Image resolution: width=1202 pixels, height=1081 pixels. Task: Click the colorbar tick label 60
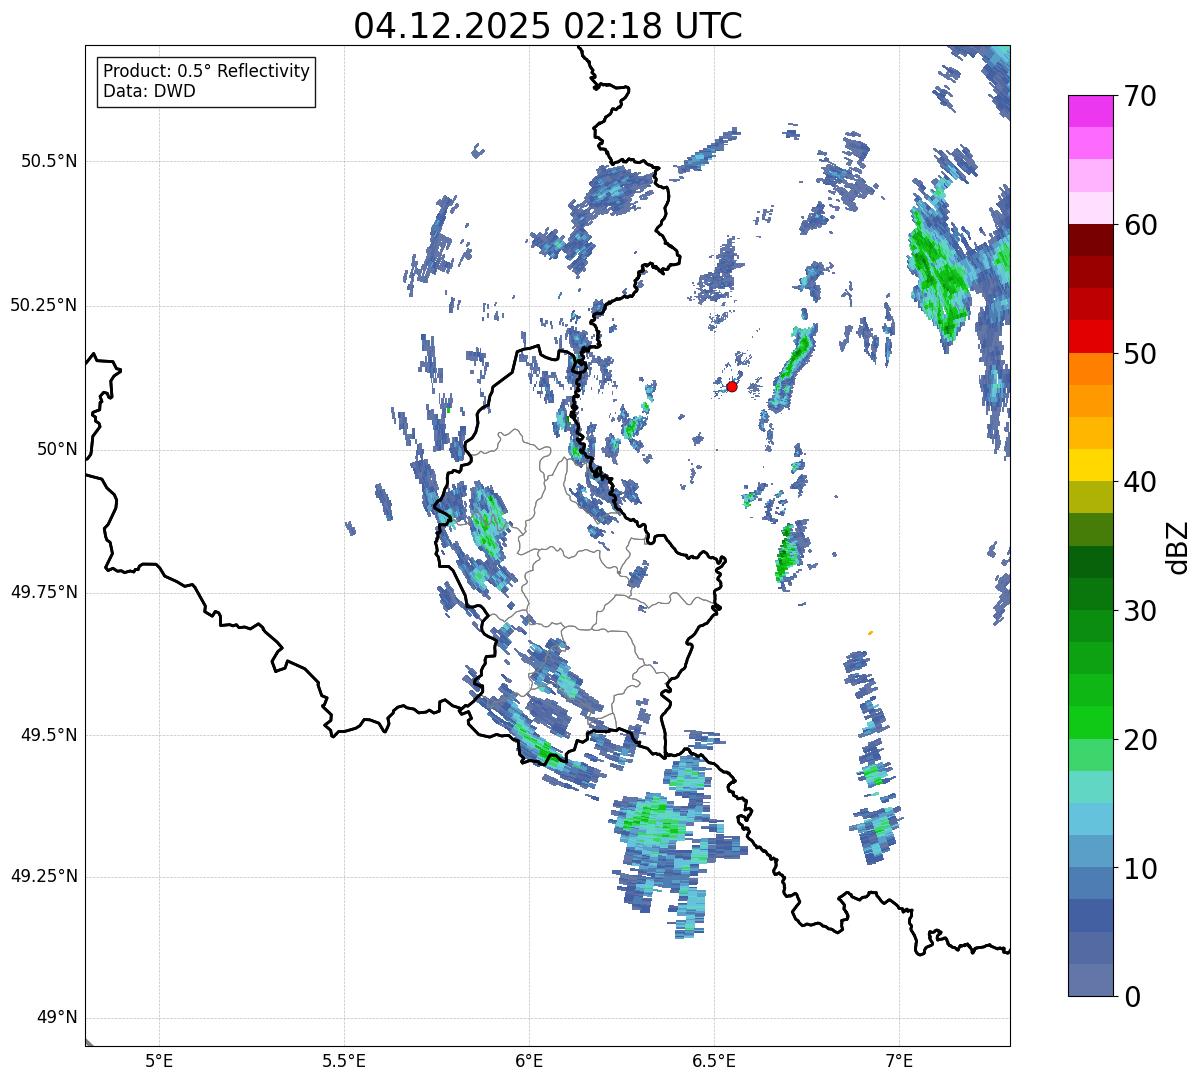[x=1141, y=225]
